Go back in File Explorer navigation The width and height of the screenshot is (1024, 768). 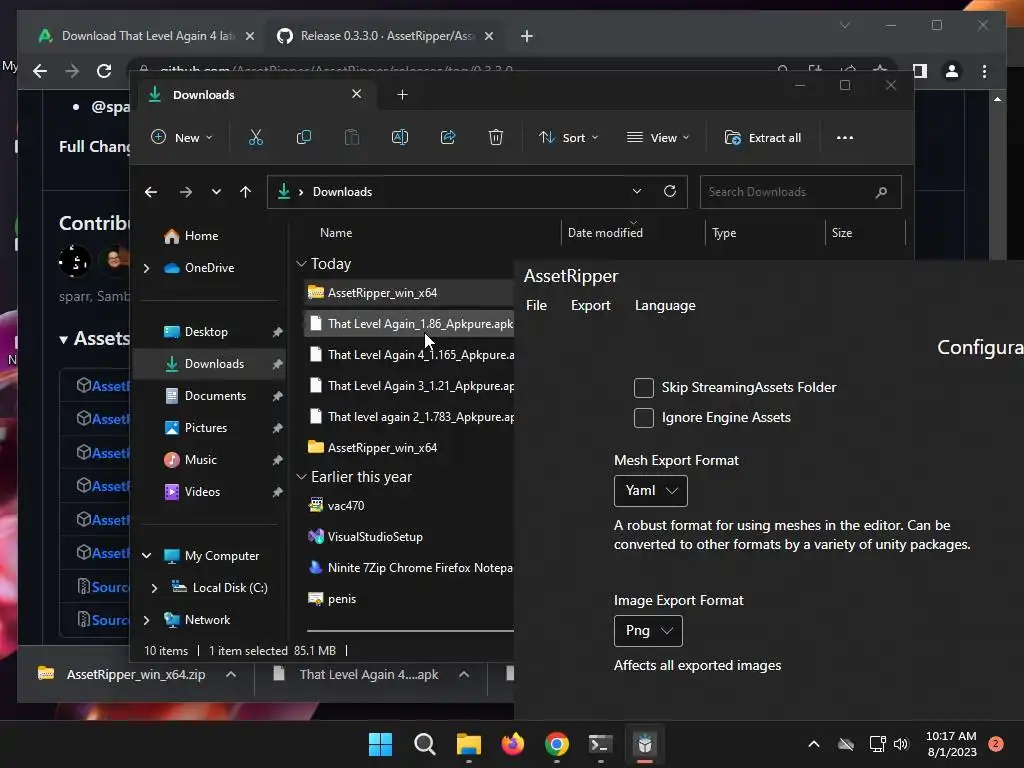pos(151,192)
